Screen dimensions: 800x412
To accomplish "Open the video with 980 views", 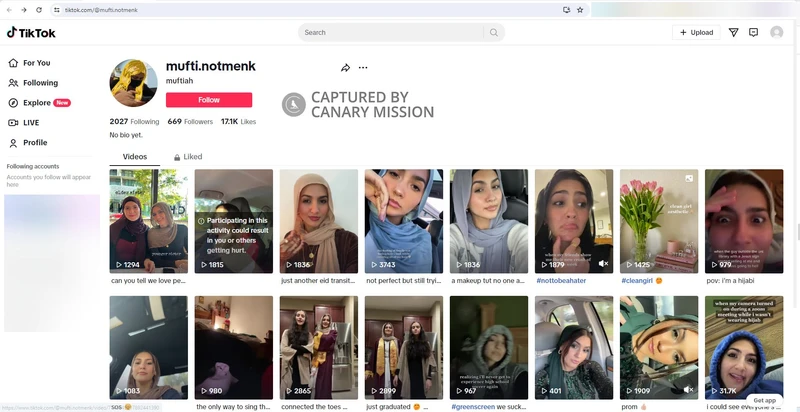I will click(x=234, y=348).
